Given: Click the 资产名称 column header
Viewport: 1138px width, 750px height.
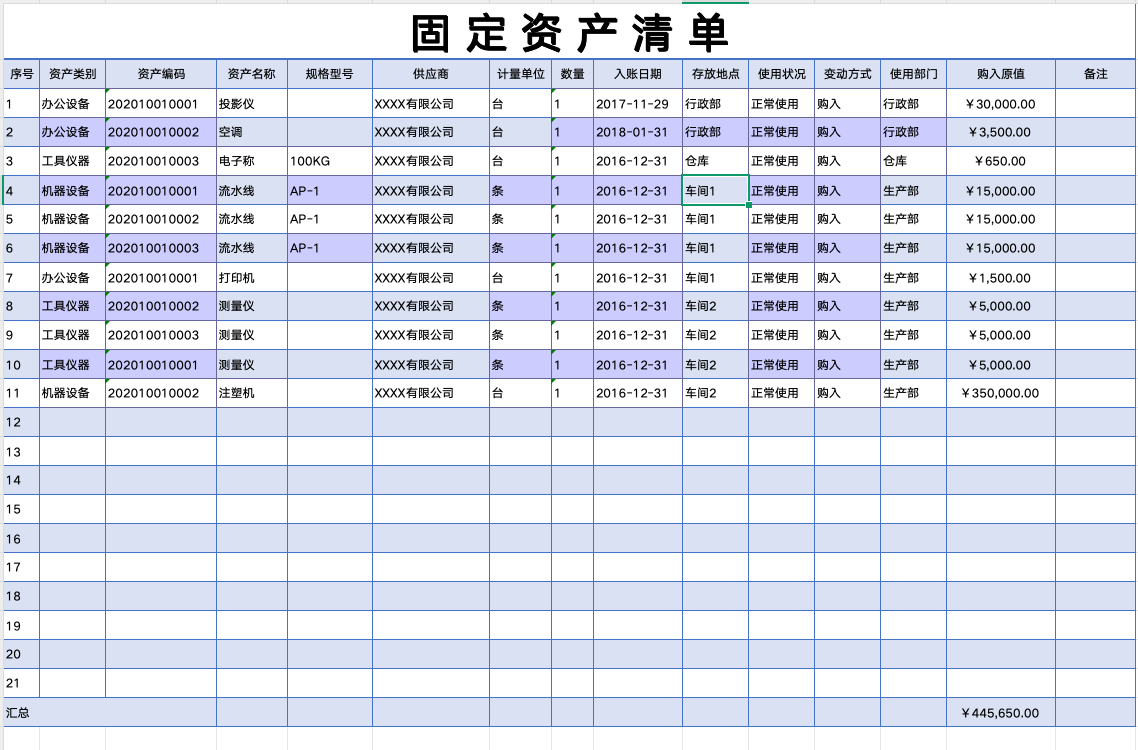Looking at the screenshot, I should coord(252,74).
